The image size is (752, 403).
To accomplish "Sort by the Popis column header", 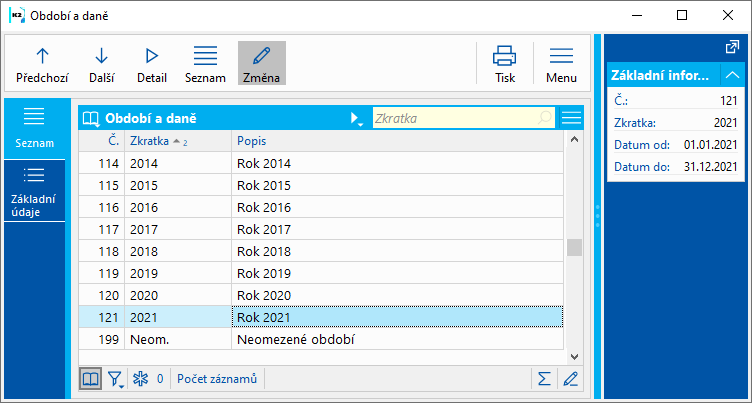I will click(x=397, y=141).
